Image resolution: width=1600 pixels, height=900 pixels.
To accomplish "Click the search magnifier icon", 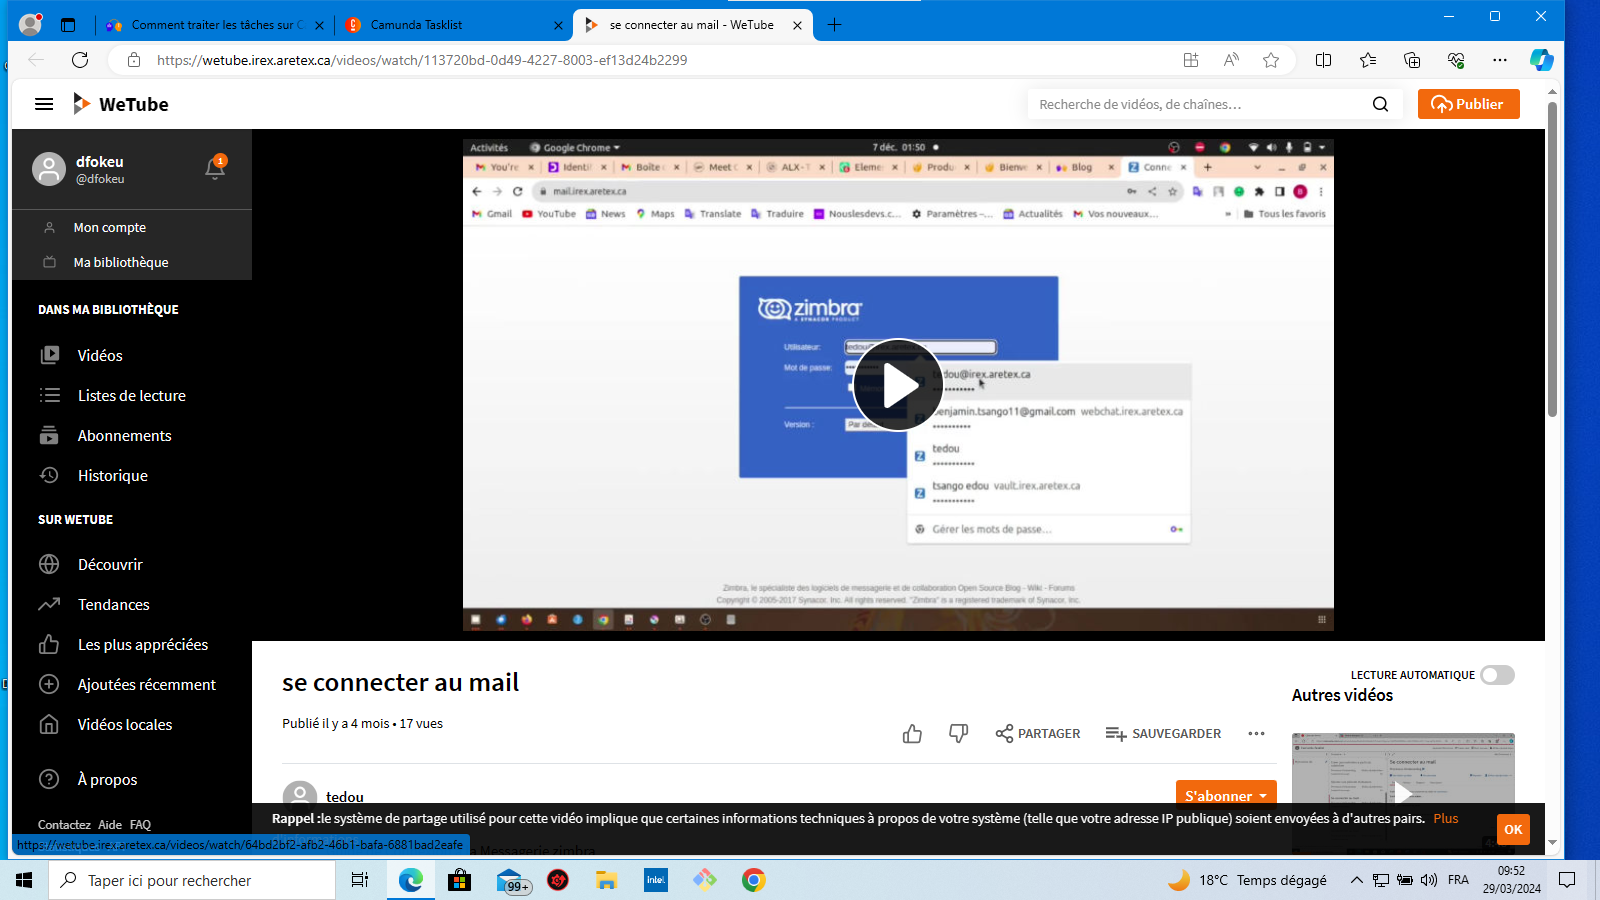I will pos(1380,104).
